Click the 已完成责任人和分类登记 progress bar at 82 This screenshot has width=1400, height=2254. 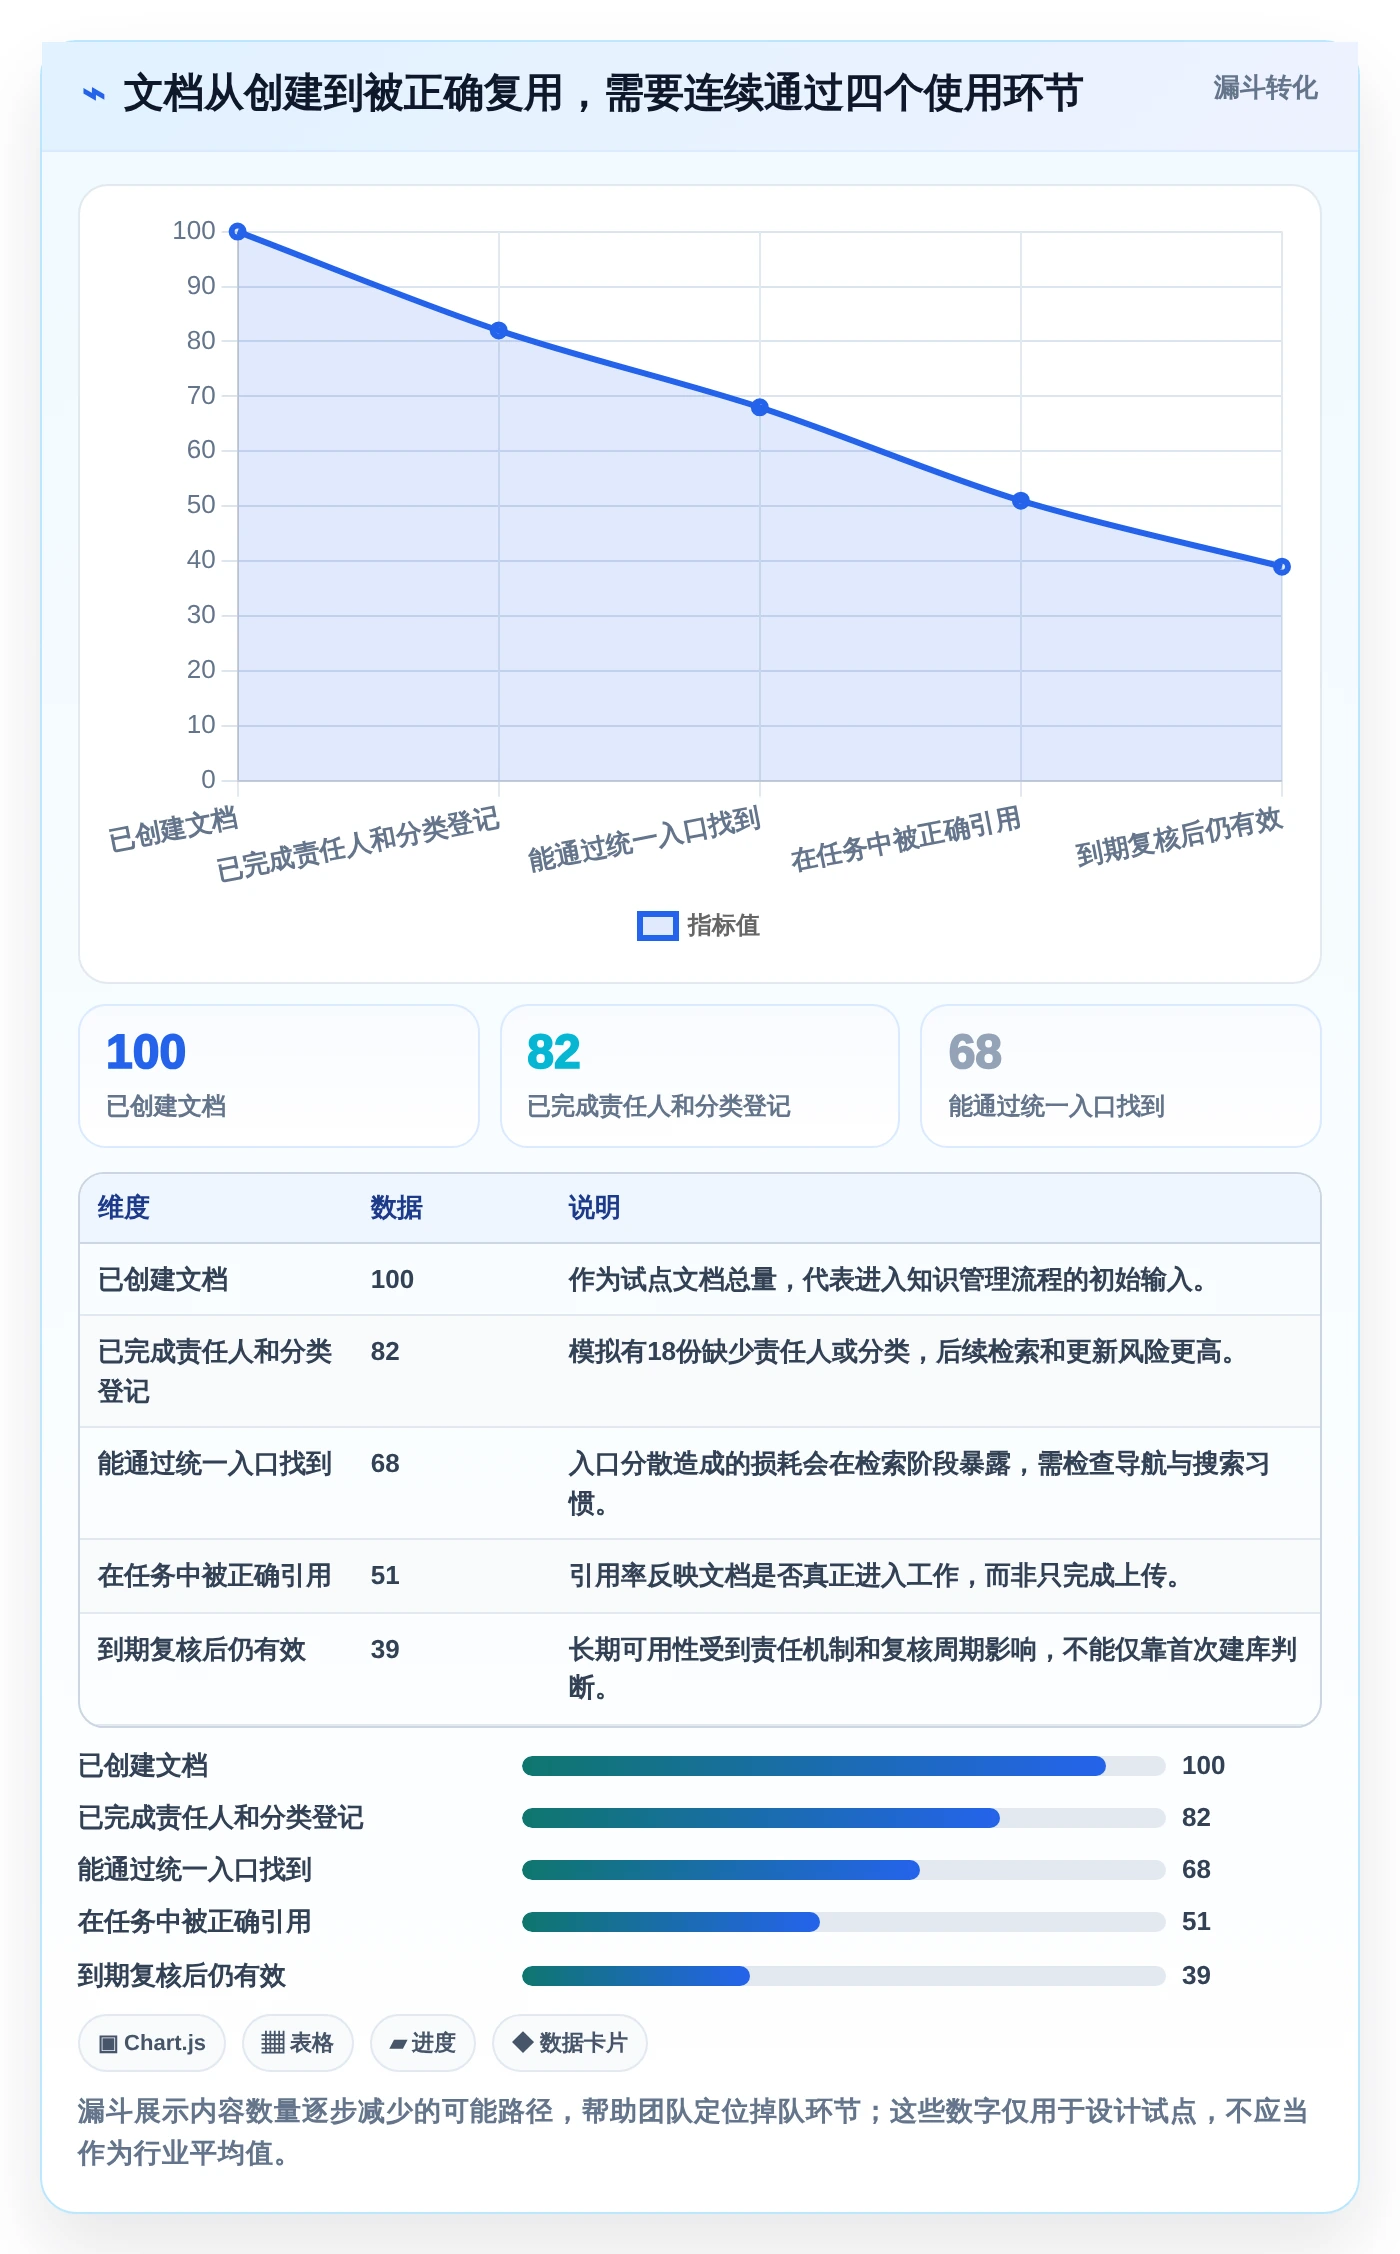pyautogui.click(x=844, y=1818)
